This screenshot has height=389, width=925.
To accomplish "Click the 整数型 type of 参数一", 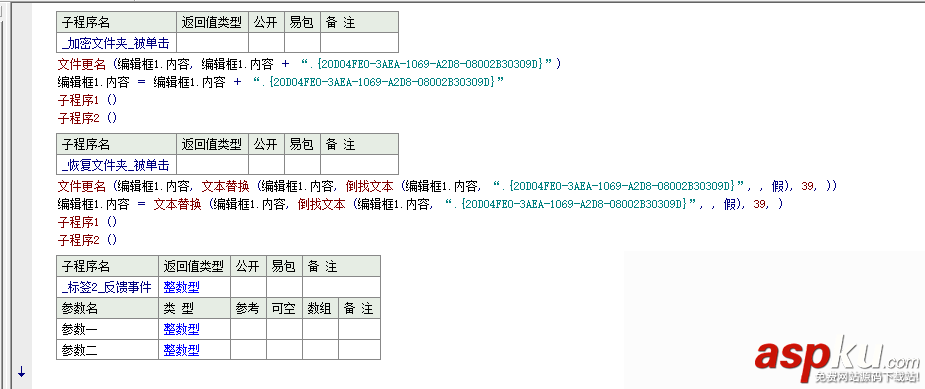I will click(182, 328).
